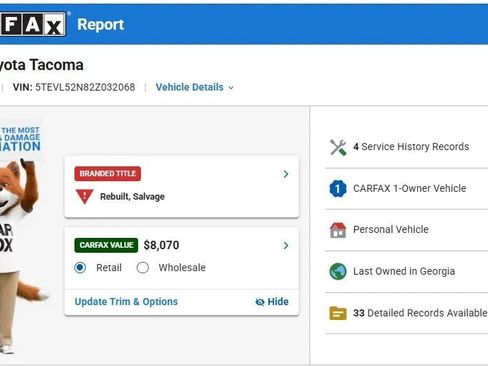Viewport: 488px width, 366px height.
Task: Select the Retail radio button
Action: click(x=80, y=268)
